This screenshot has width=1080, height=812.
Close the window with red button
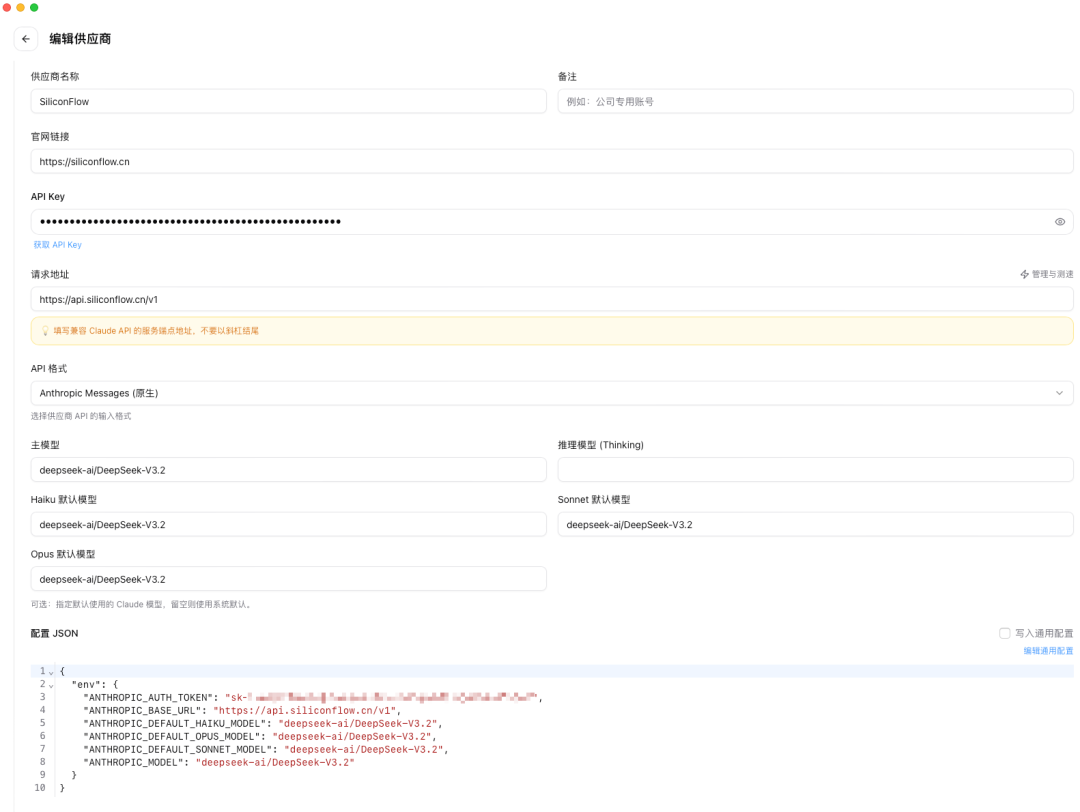point(7,8)
